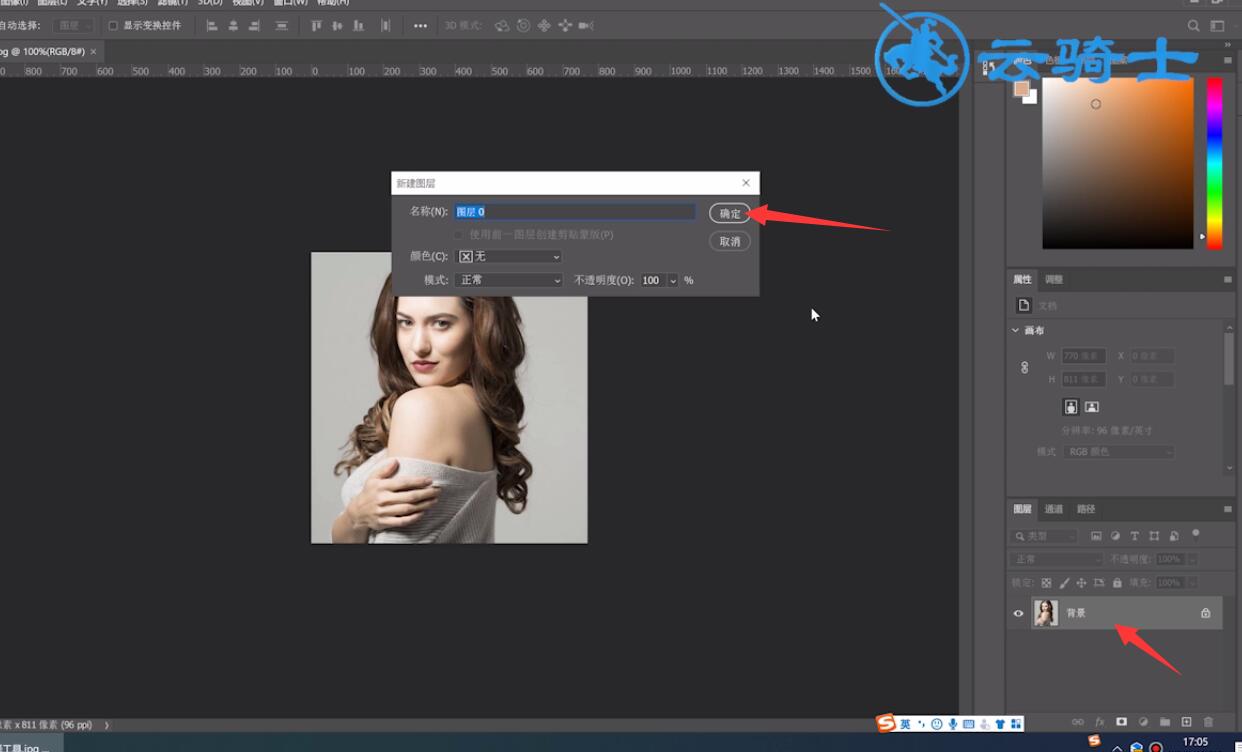Viewport: 1242px width, 752px height.
Task: Click the 3D pan object icon
Action: [544, 25]
